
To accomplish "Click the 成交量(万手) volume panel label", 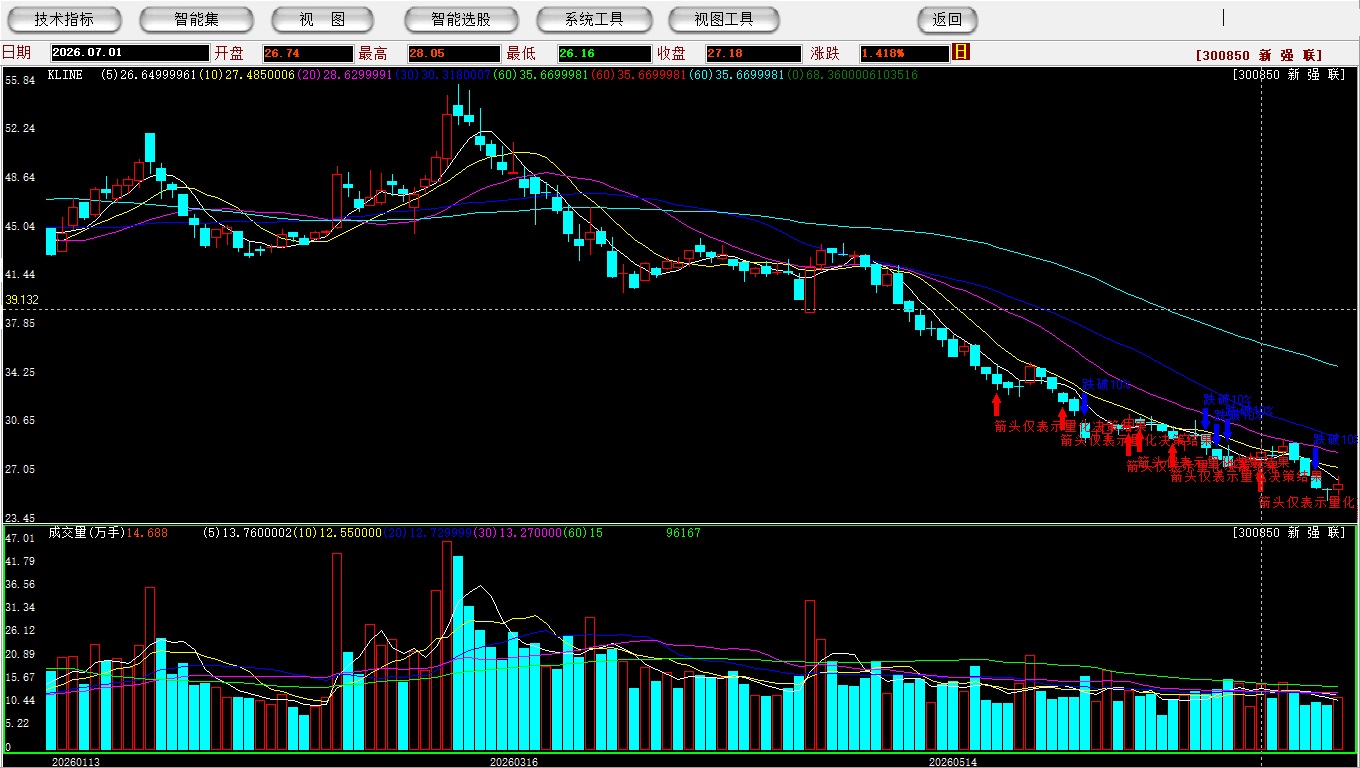I will pyautogui.click(x=86, y=533).
